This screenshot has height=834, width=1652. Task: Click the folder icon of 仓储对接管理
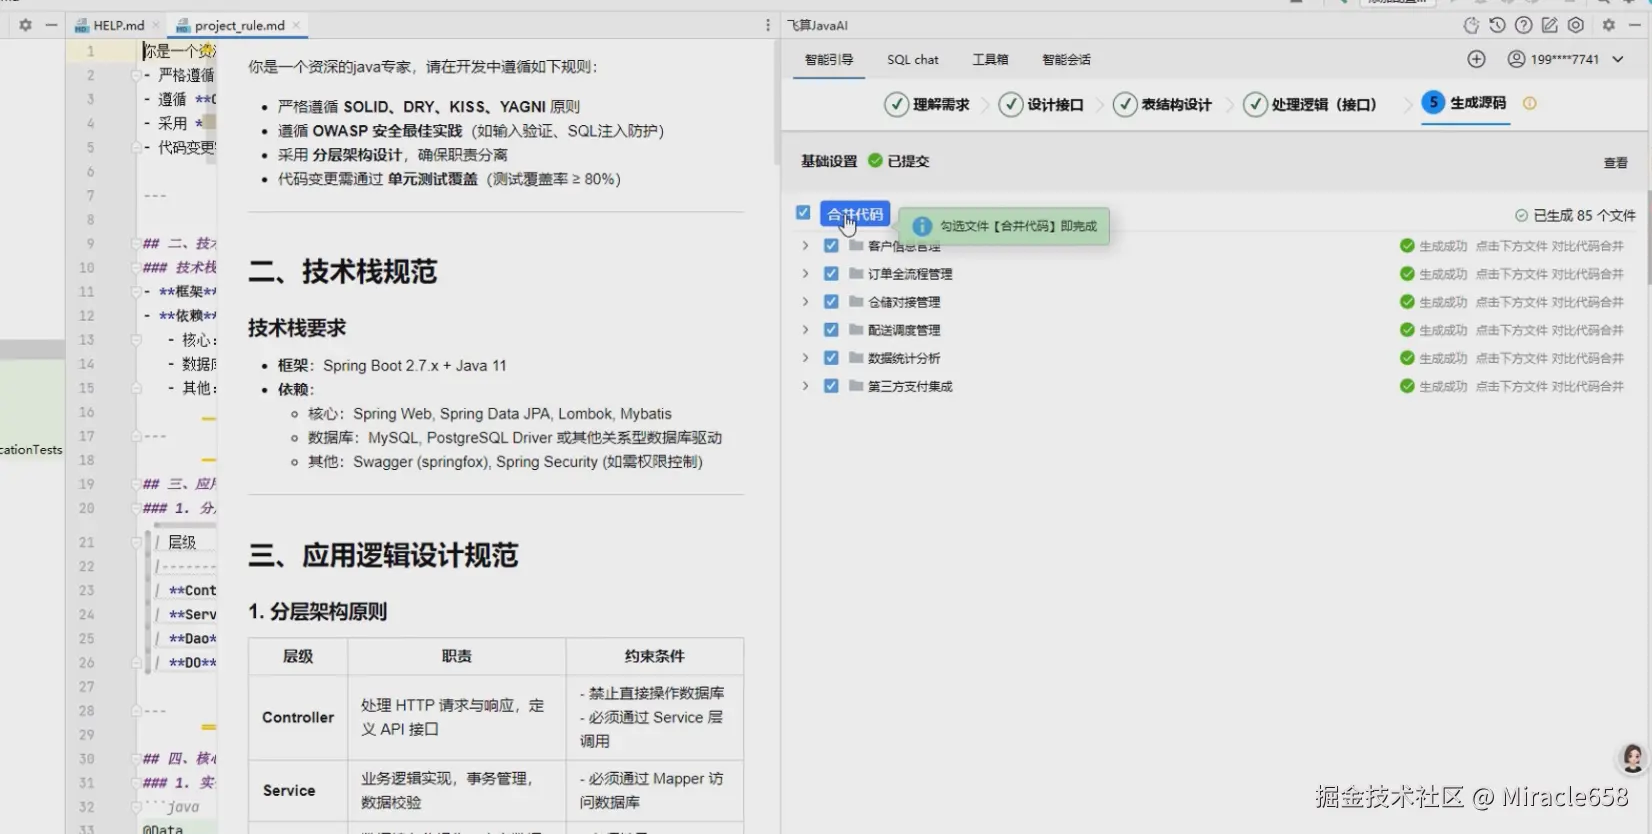856,301
